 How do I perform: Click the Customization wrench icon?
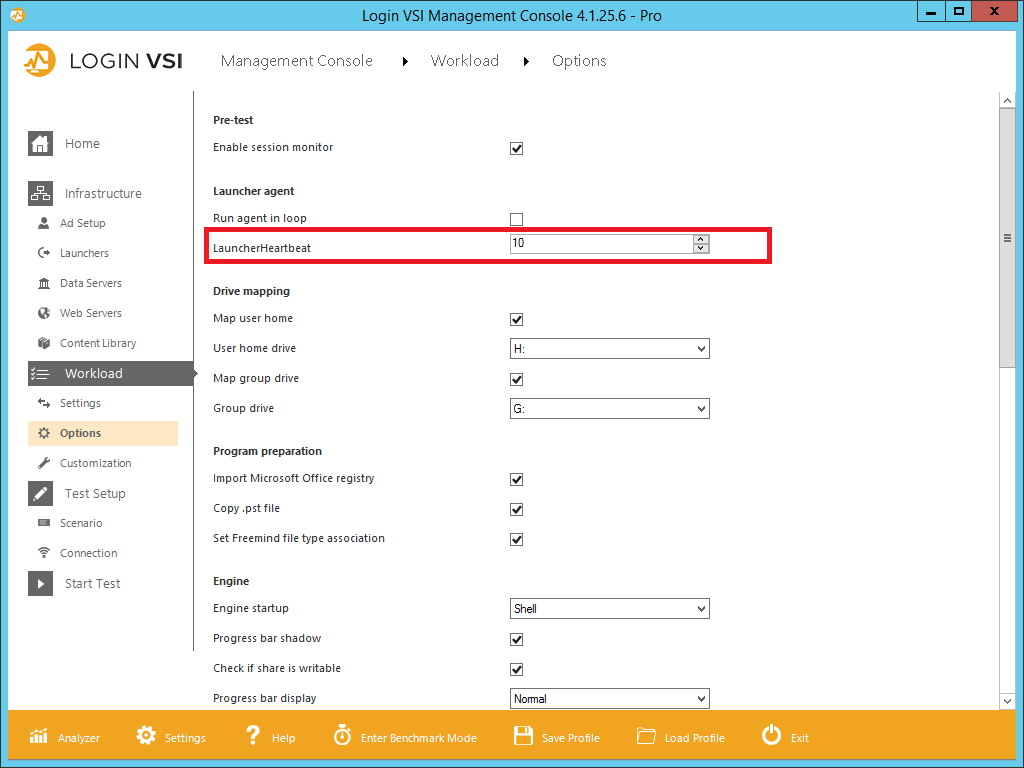pos(44,463)
